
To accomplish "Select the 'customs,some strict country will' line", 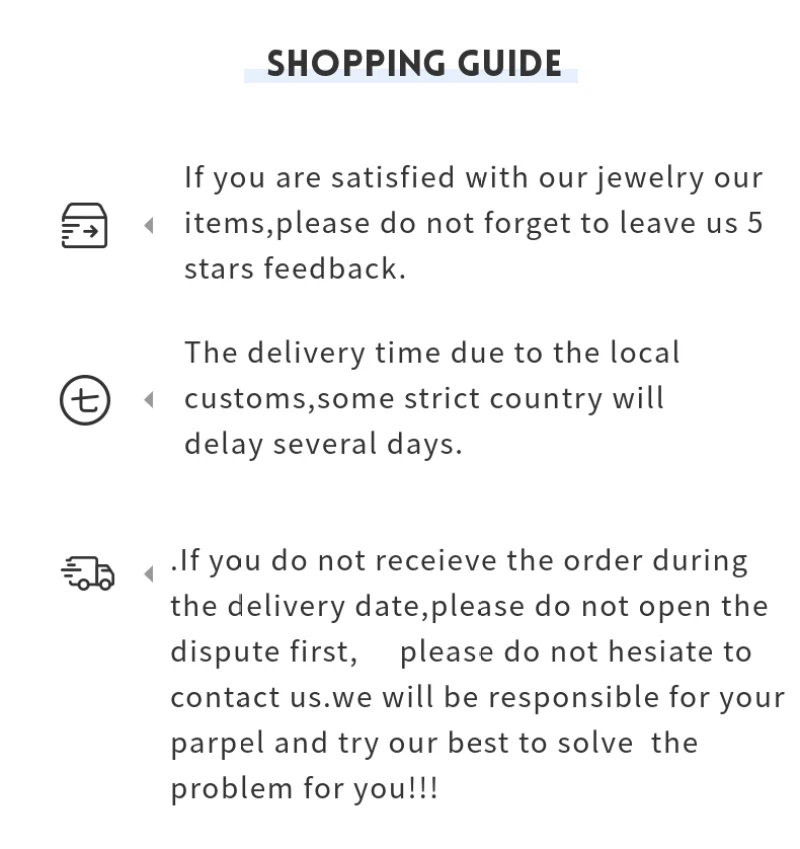I will [x=424, y=400].
